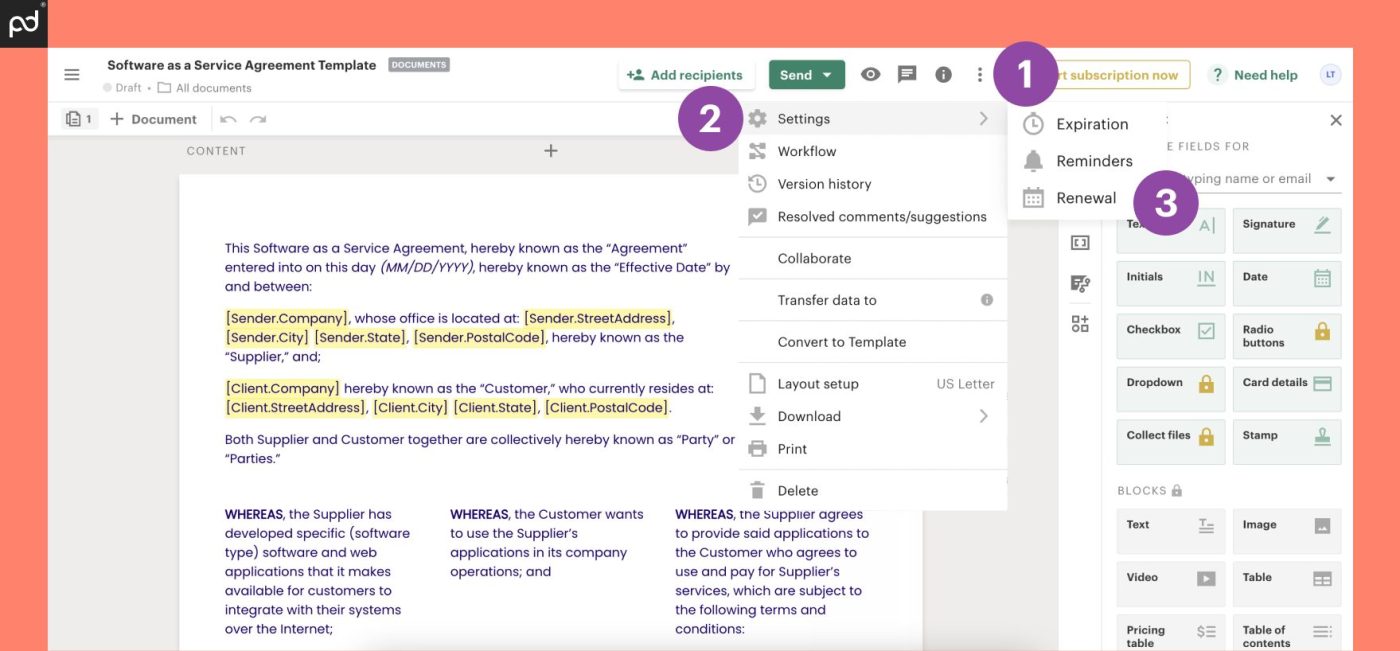Open the recipient name selector dropdown
The width and height of the screenshot is (1400, 651).
pyautogui.click(x=1330, y=178)
